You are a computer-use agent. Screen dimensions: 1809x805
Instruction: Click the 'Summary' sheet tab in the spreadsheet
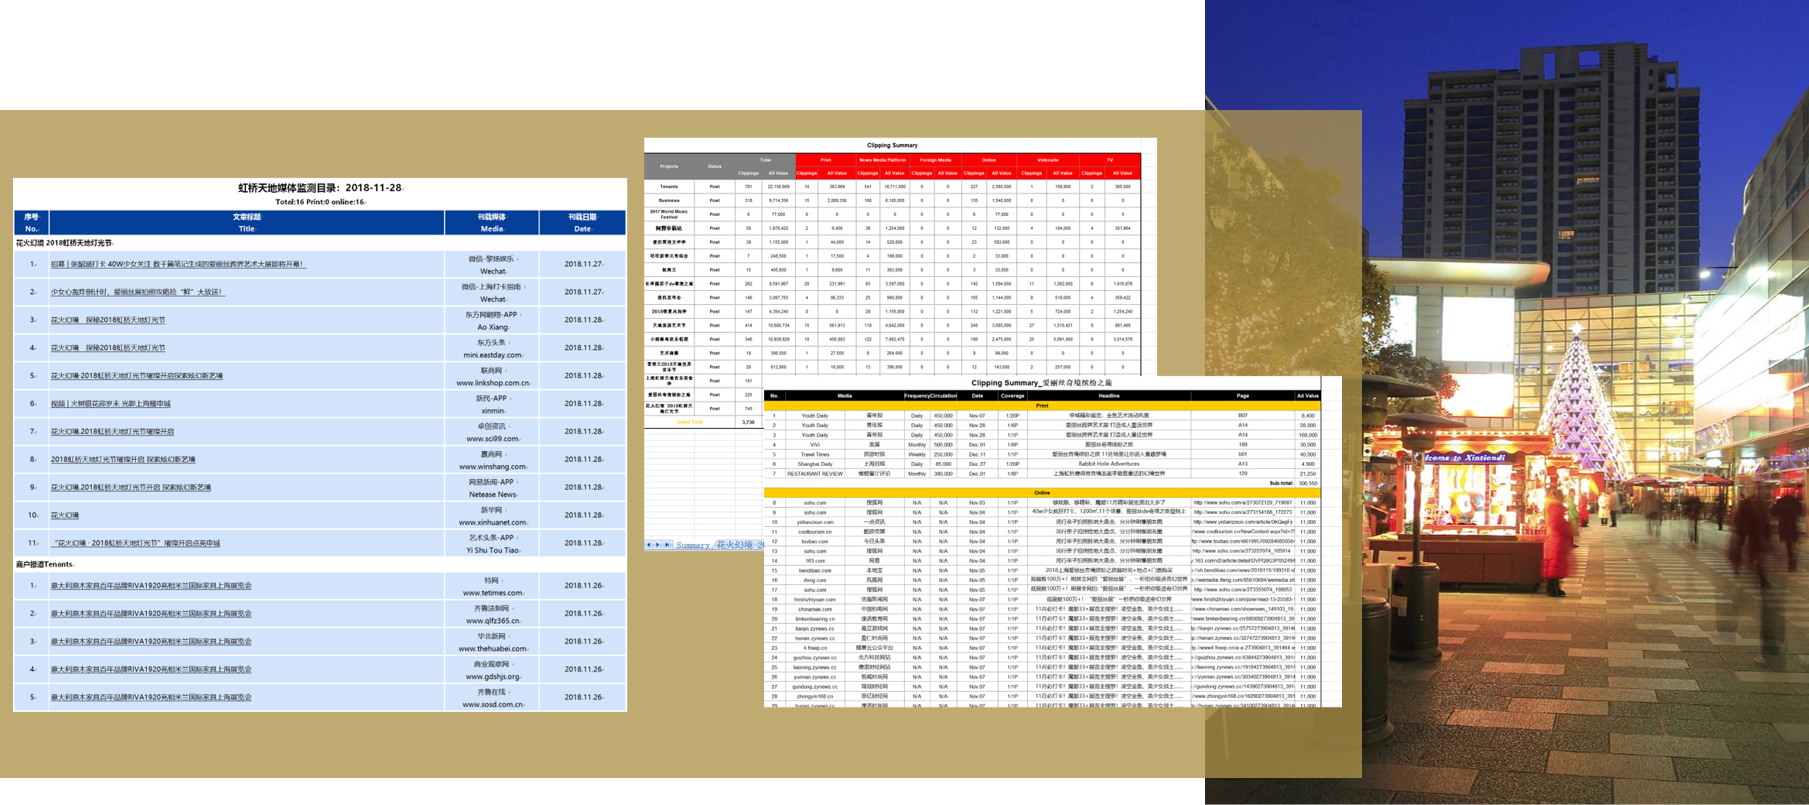tap(692, 545)
